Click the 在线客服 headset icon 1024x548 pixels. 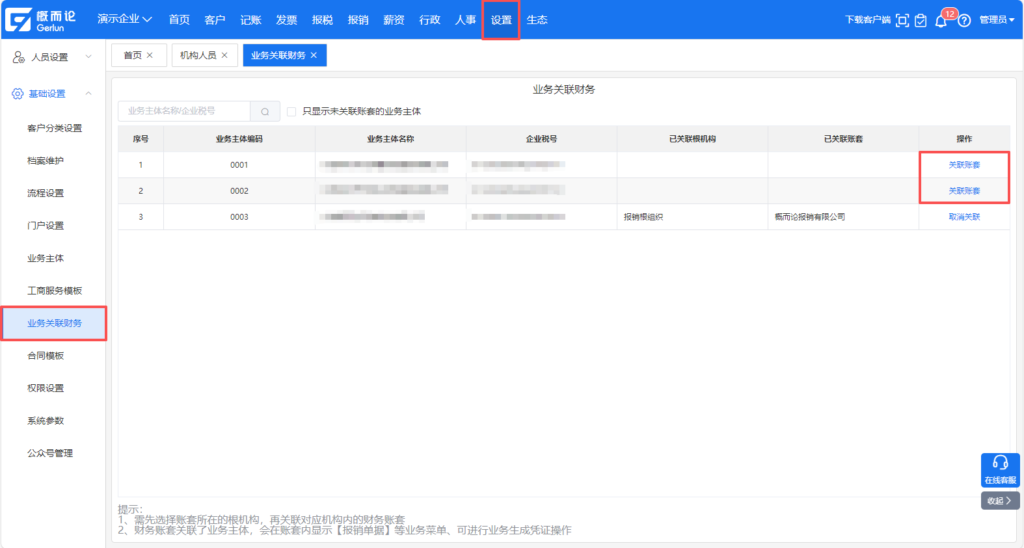1000,462
